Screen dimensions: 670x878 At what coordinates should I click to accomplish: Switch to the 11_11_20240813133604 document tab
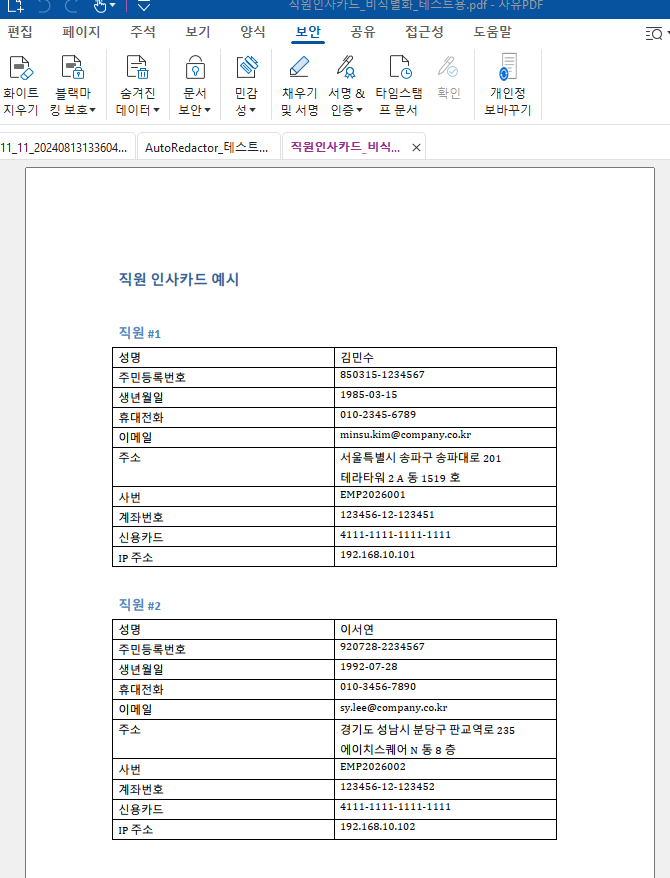click(67, 147)
